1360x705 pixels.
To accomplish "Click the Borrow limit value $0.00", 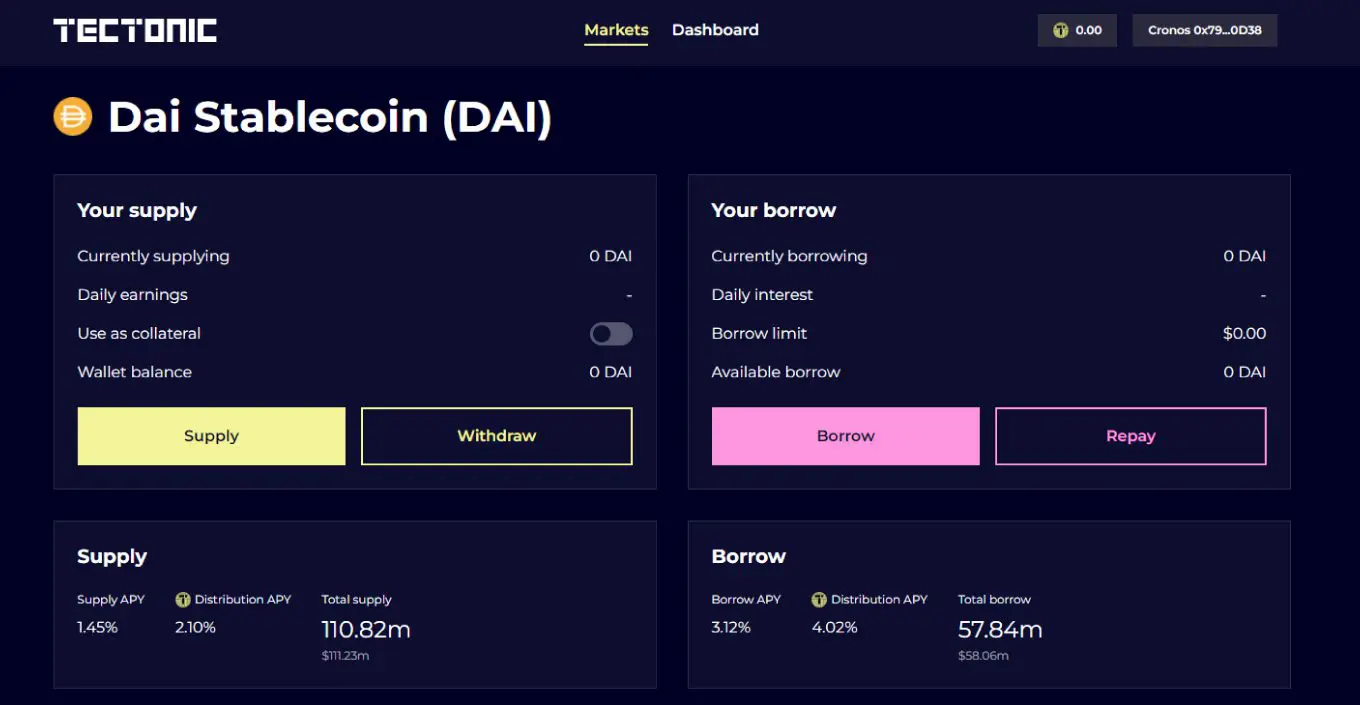I will [x=1245, y=333].
